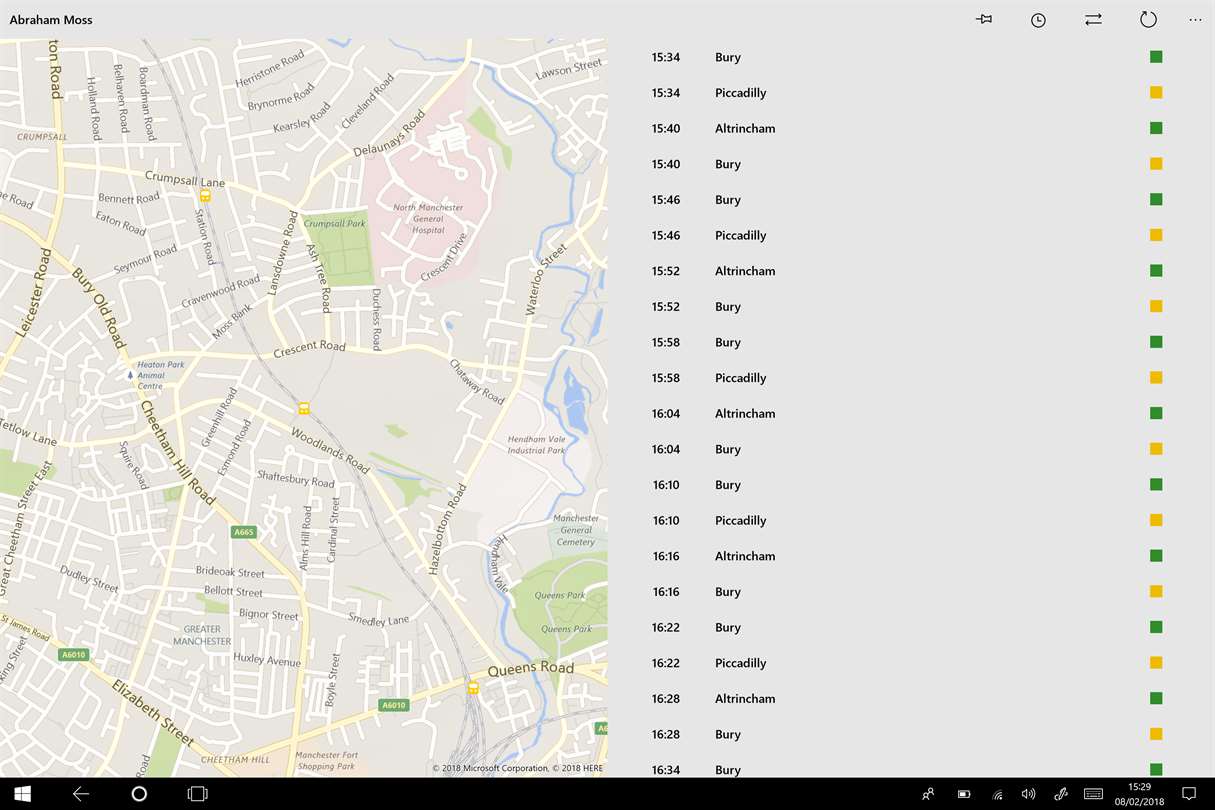
Task: Open the Windows Start menu
Action: 22,794
